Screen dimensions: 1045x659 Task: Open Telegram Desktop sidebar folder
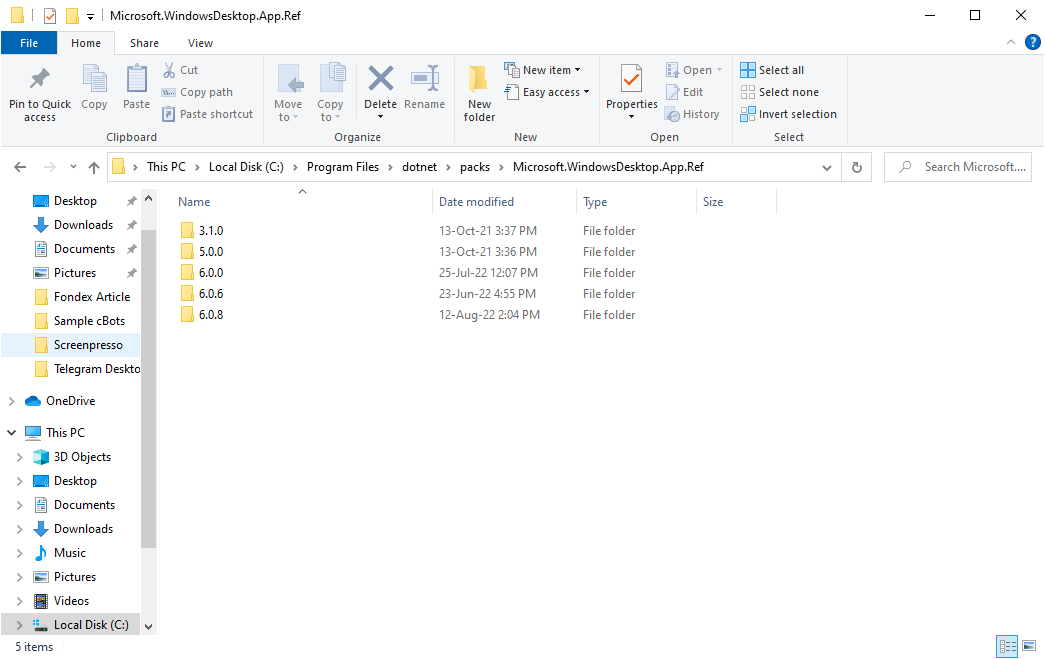pos(87,368)
